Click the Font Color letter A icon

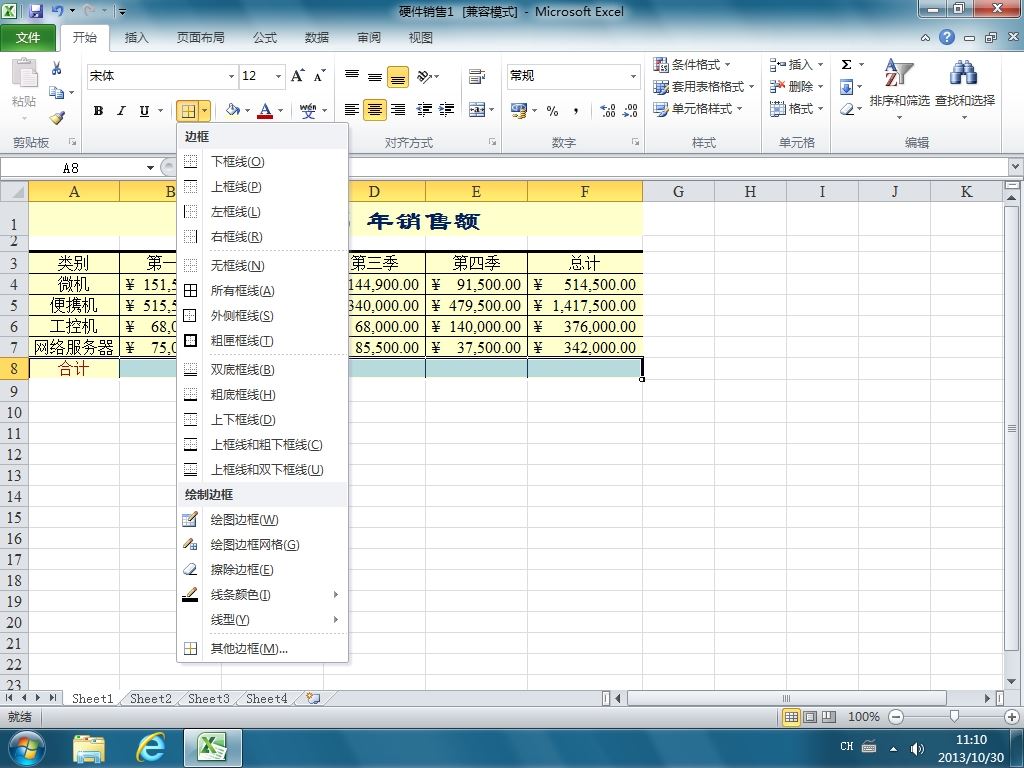(265, 110)
